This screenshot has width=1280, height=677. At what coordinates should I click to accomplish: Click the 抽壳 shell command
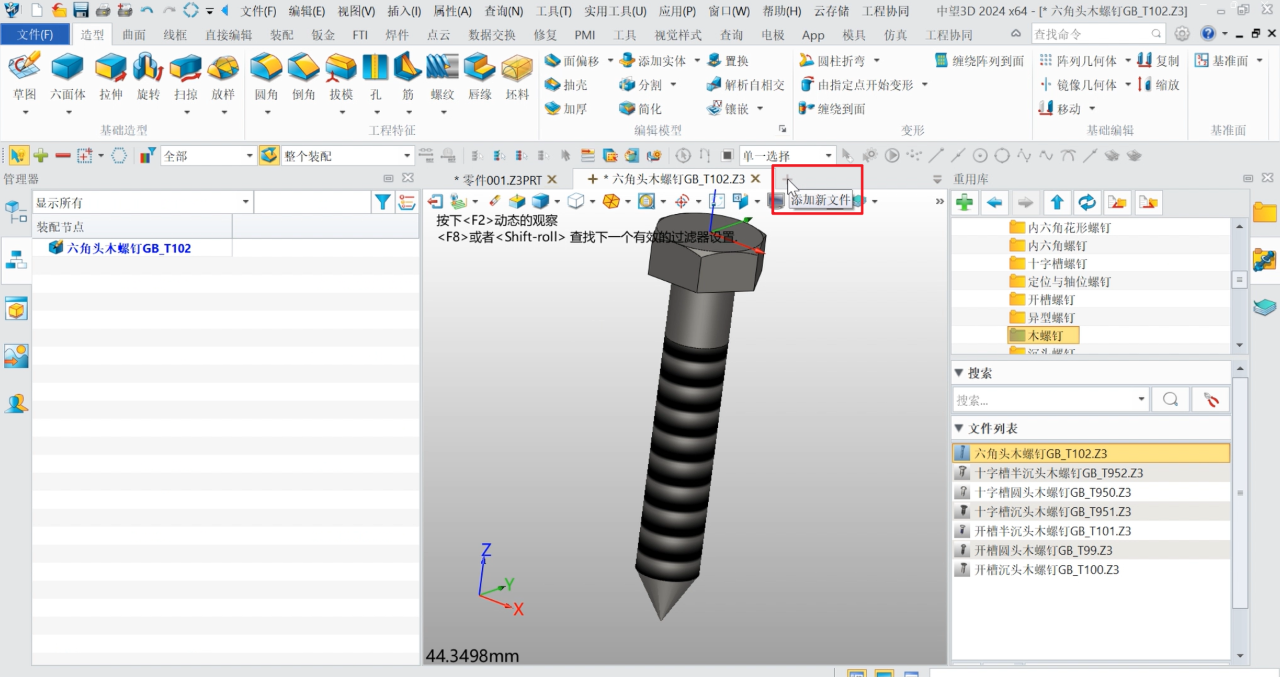[566, 85]
